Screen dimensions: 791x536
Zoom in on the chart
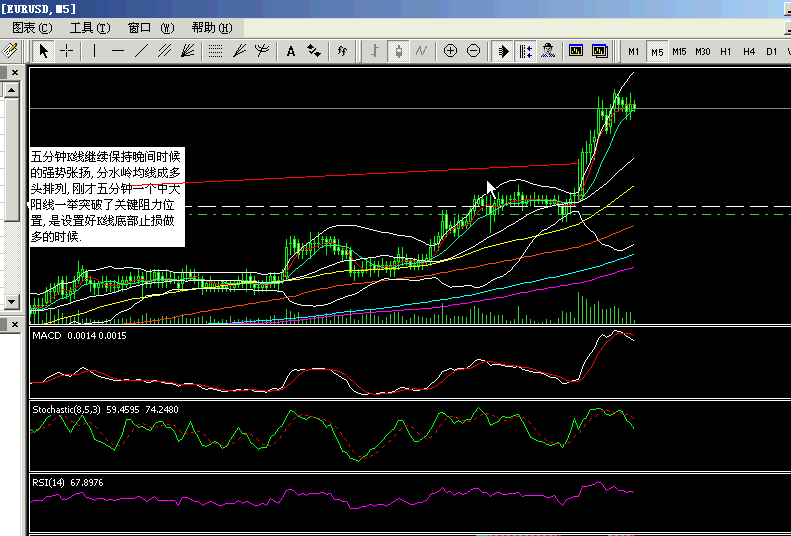tap(450, 51)
